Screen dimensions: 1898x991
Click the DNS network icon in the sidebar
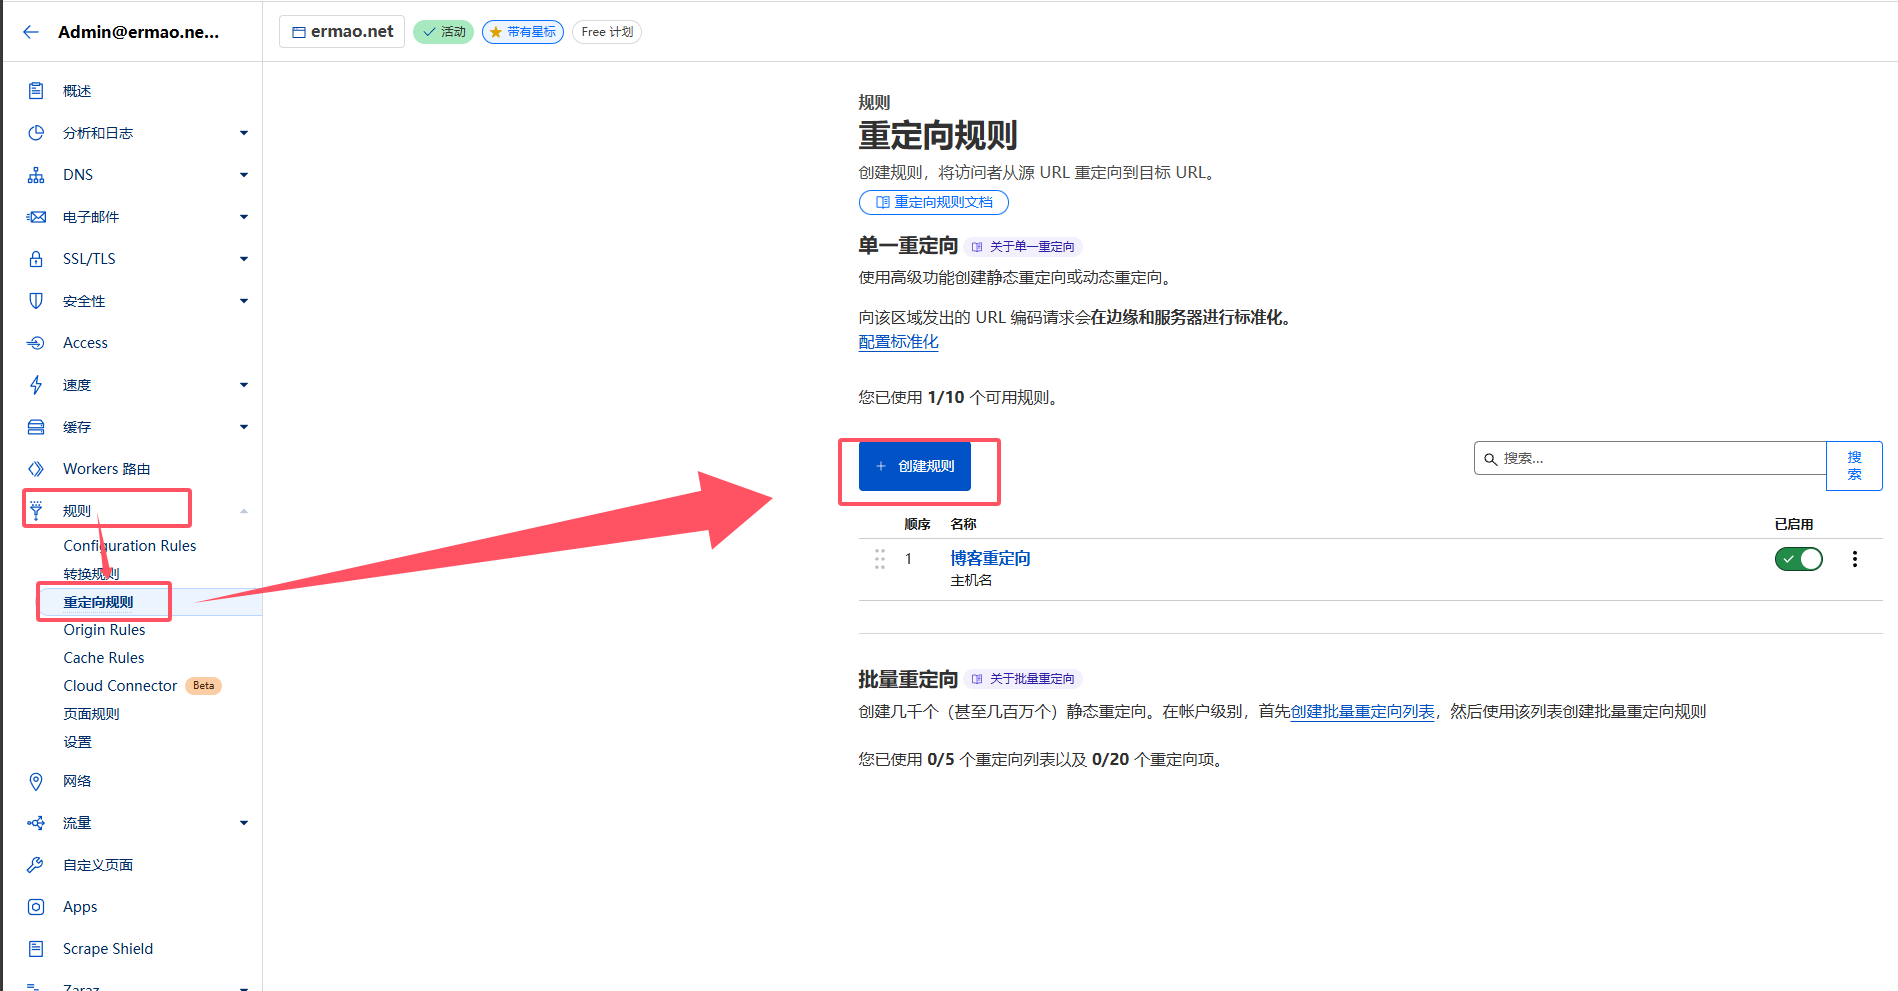36,175
